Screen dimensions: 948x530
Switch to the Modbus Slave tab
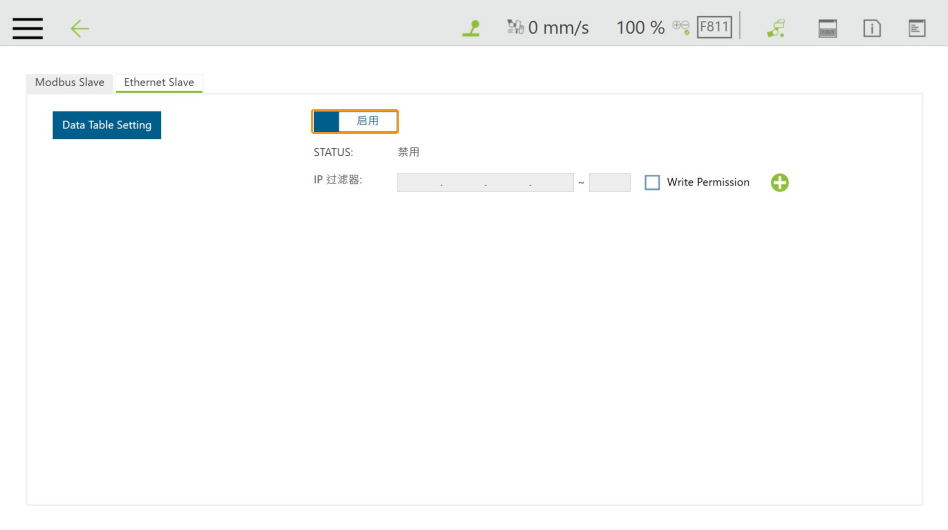[x=70, y=82]
